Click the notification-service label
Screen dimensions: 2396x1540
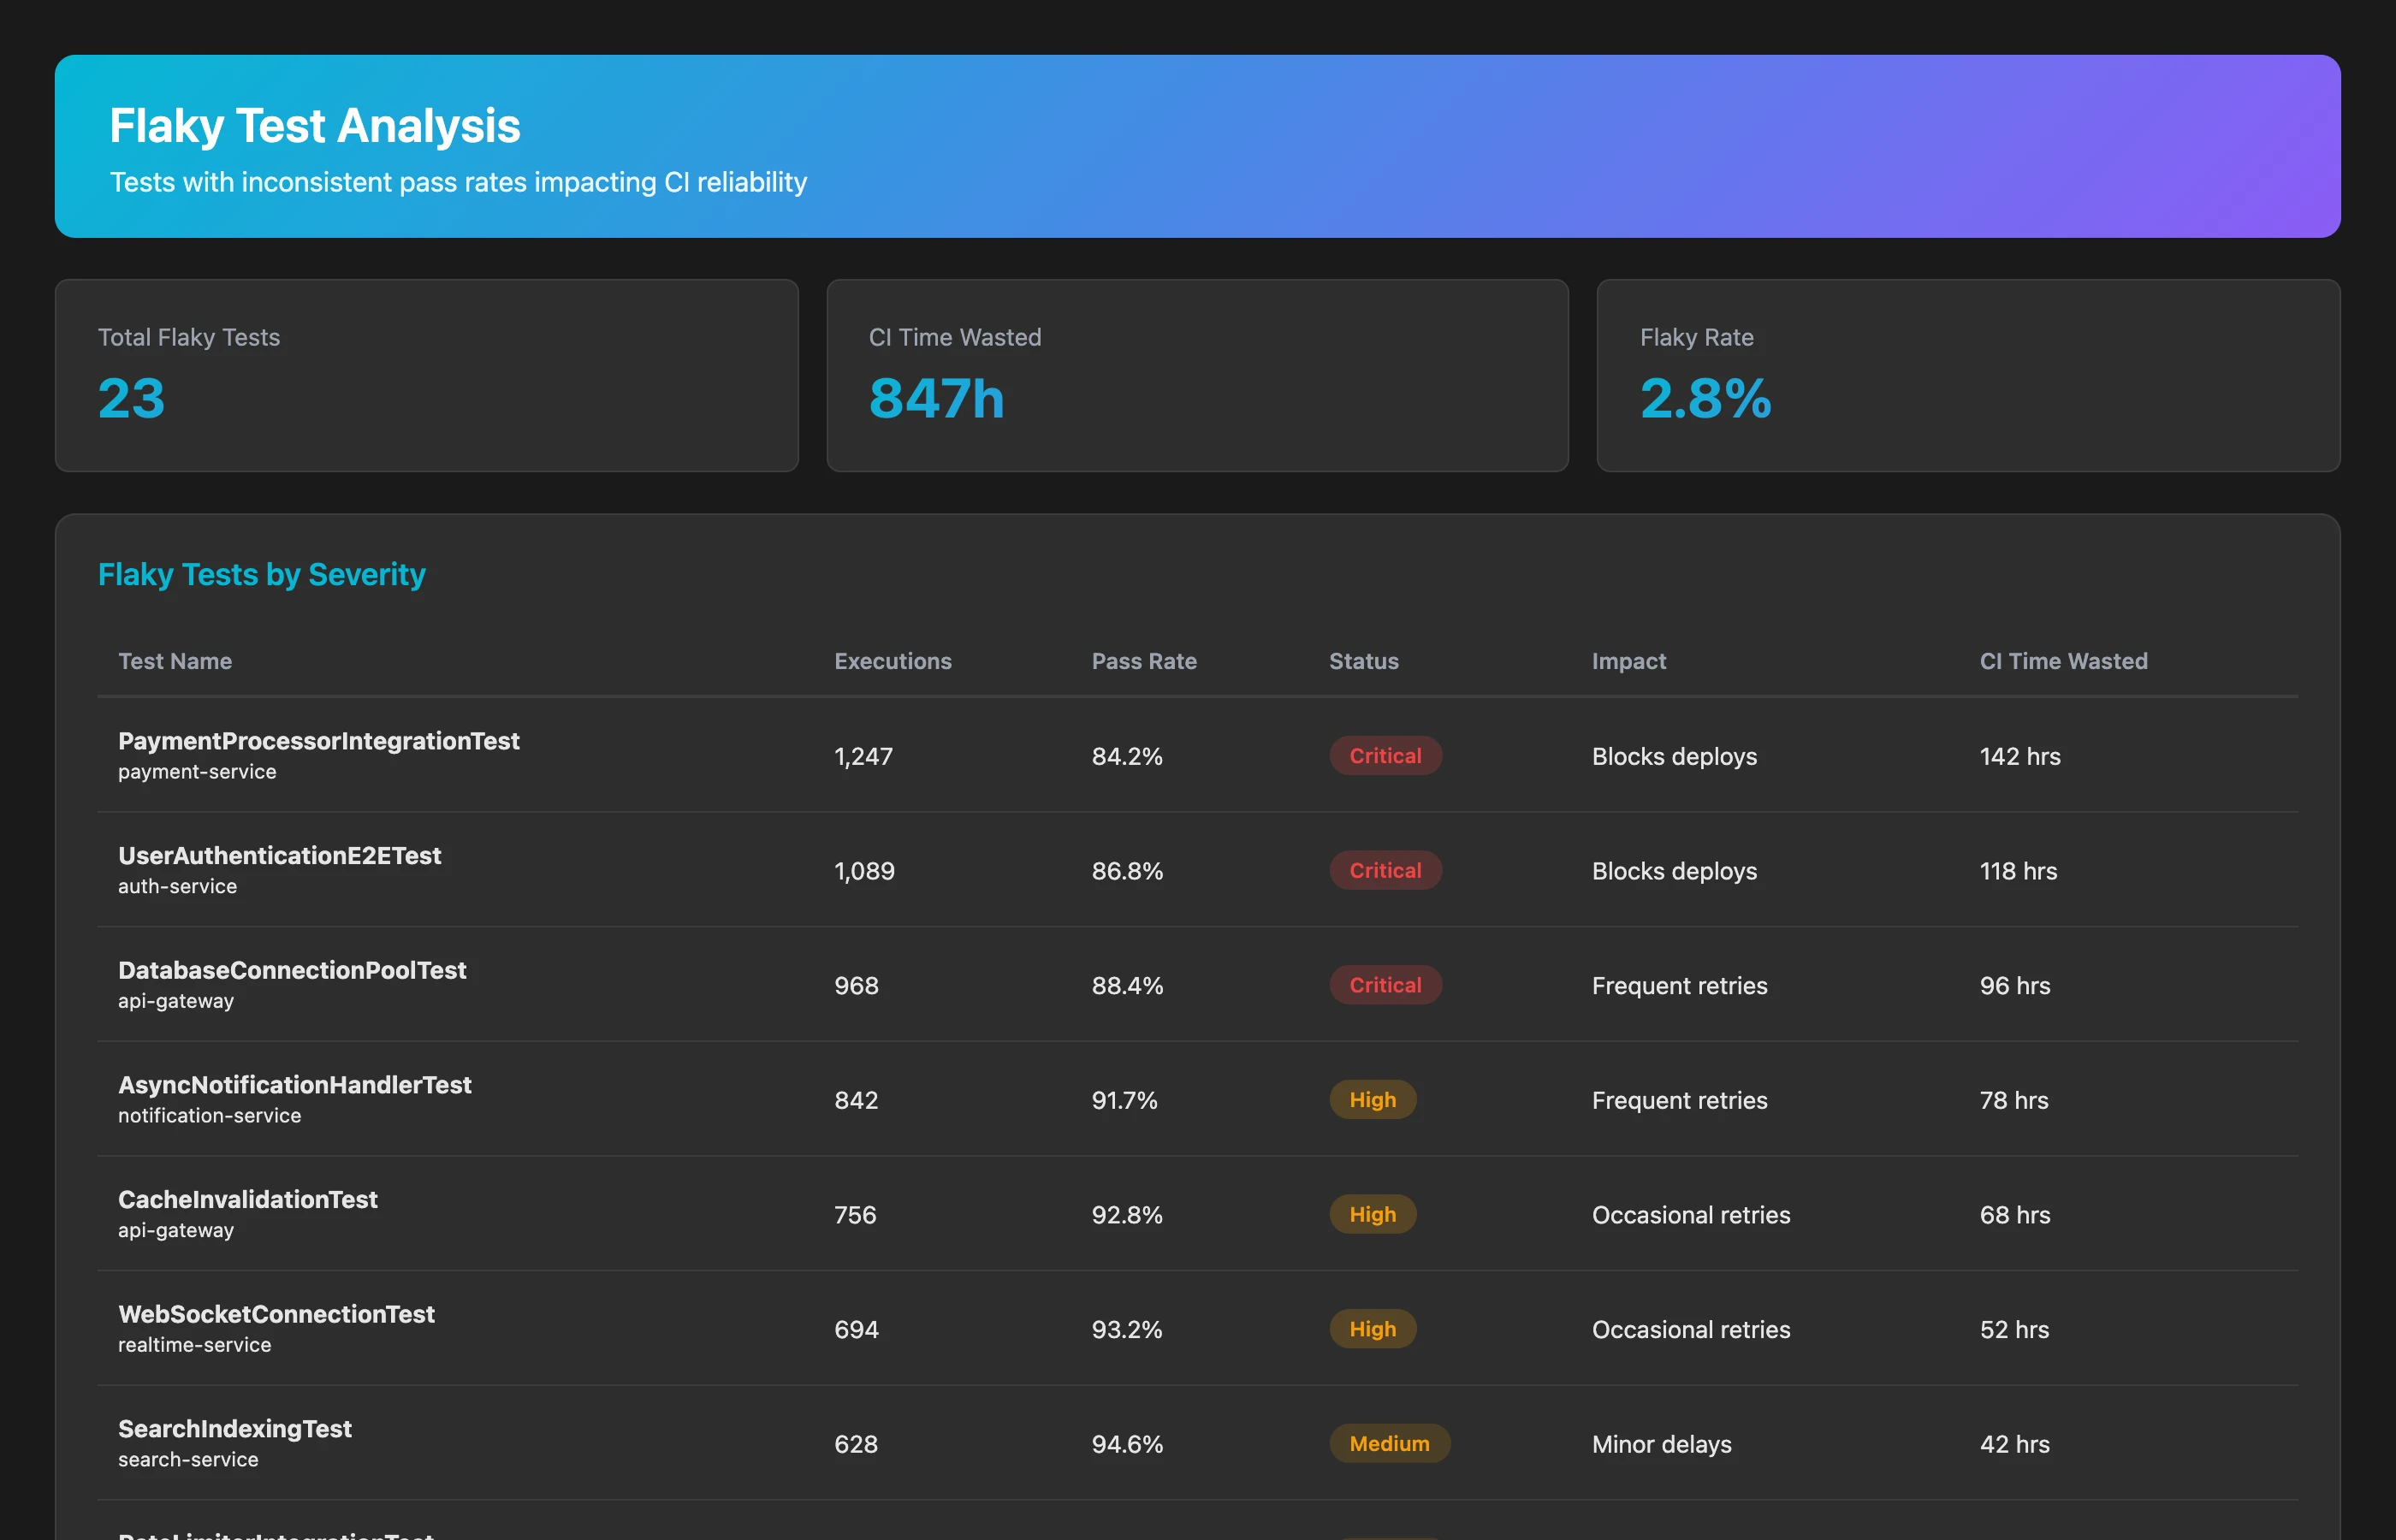[x=210, y=1115]
